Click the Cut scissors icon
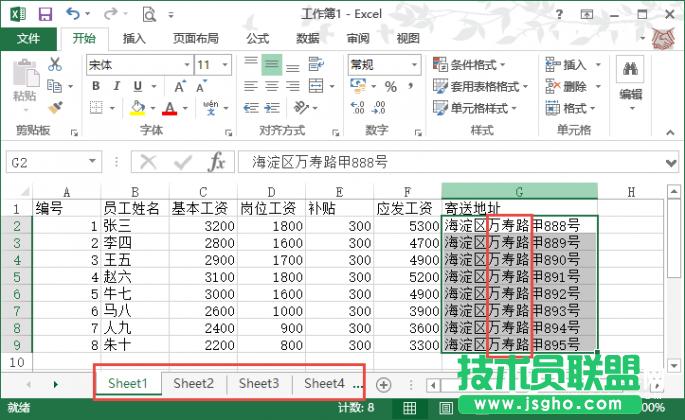The image size is (685, 420). (x=54, y=64)
